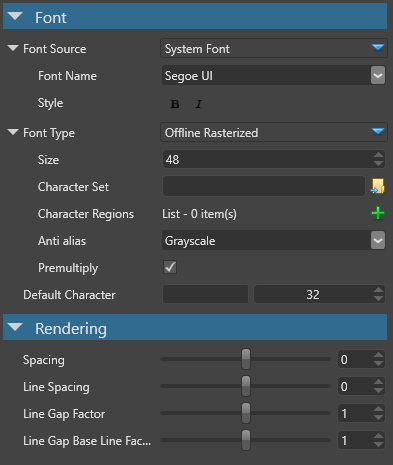Click the Line Spacing slider handle
Viewport: 393px width, 465px height.
click(246, 386)
